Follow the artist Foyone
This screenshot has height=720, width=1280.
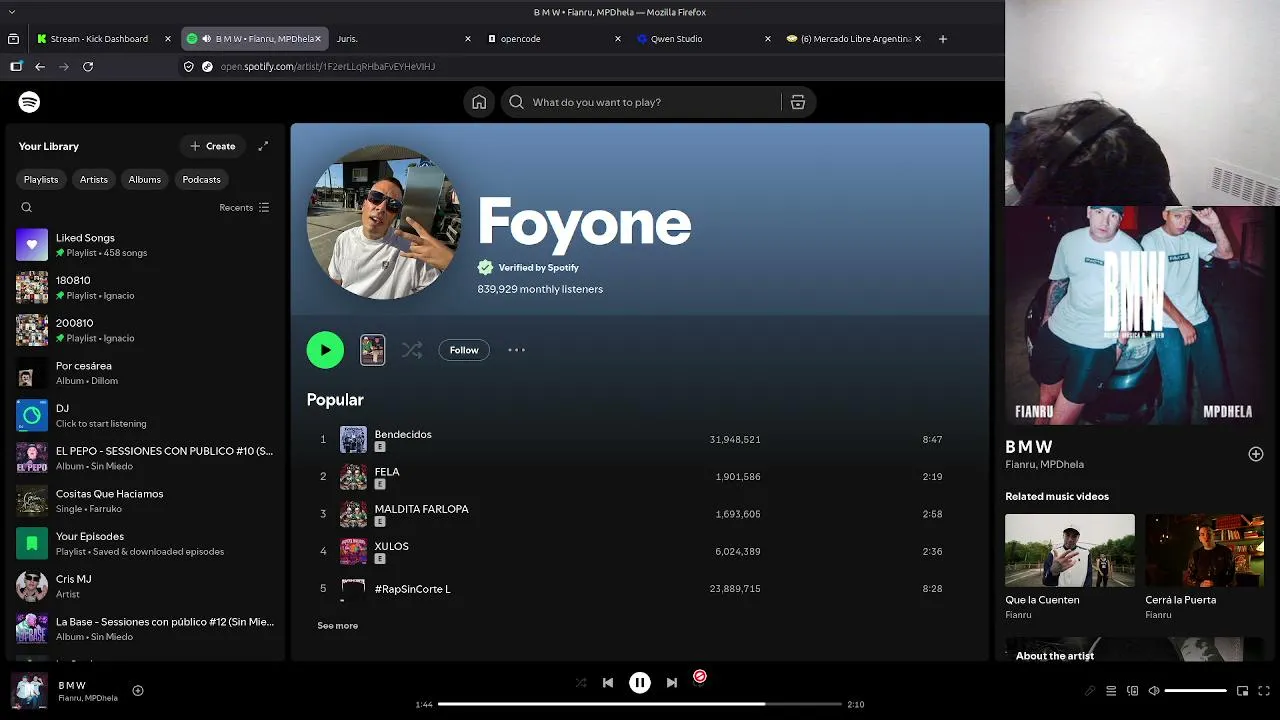tap(464, 350)
